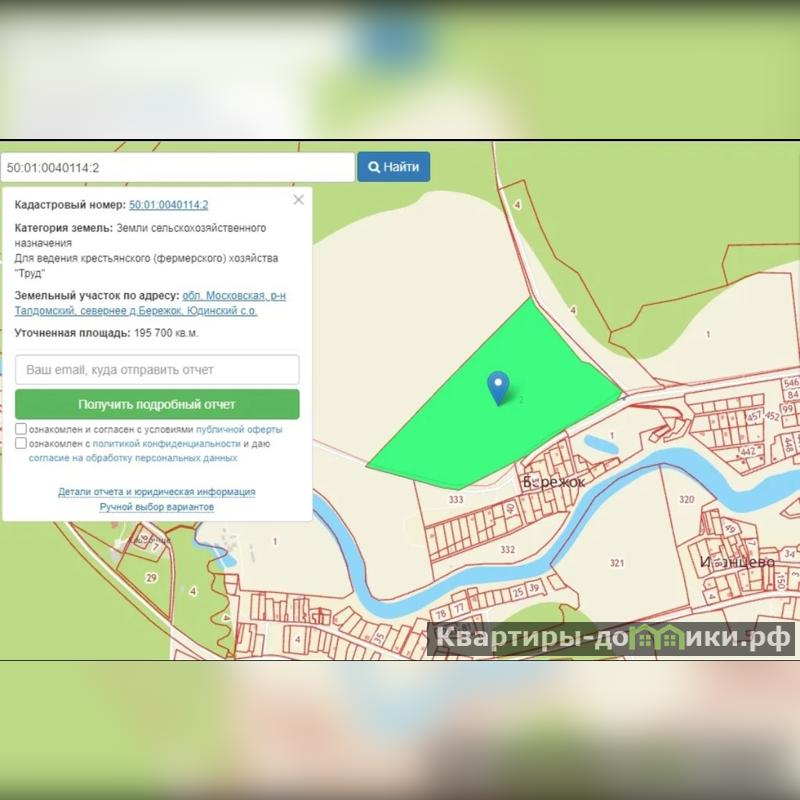Click the email input field
Image resolution: width=800 pixels, height=800 pixels.
coord(157,370)
